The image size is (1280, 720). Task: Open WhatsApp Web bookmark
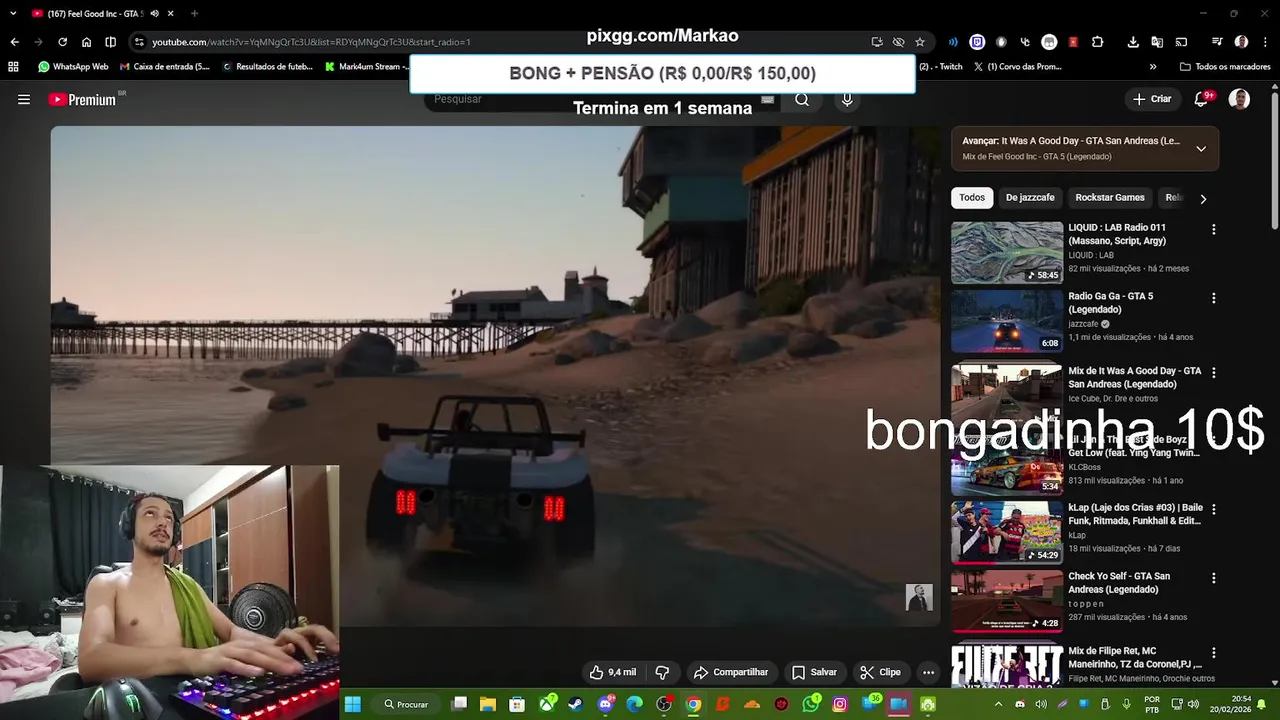73,67
